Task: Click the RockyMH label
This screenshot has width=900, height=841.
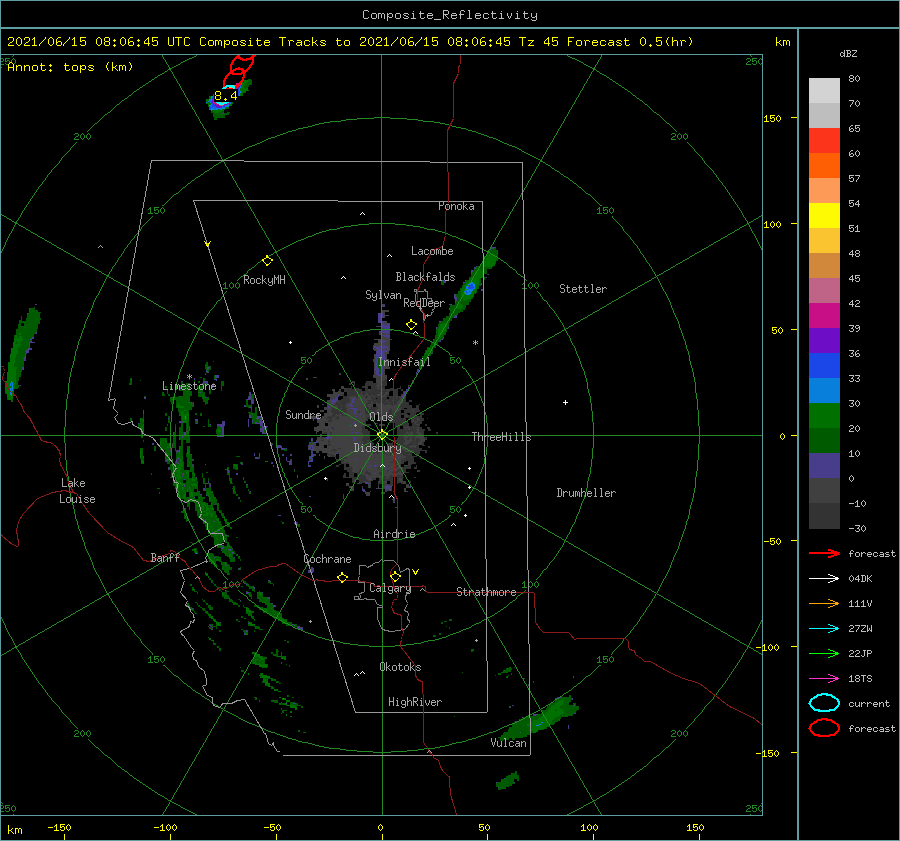Action: point(264,280)
